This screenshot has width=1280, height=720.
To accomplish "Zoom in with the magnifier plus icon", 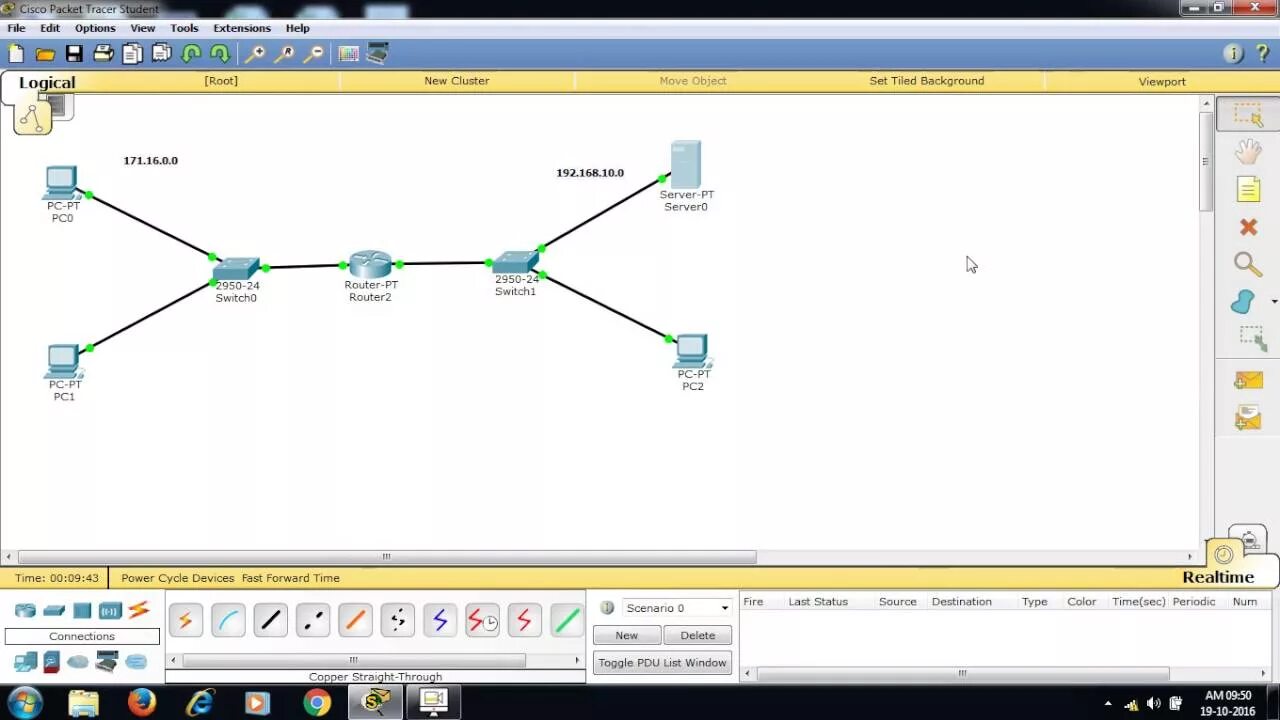I will (x=256, y=54).
